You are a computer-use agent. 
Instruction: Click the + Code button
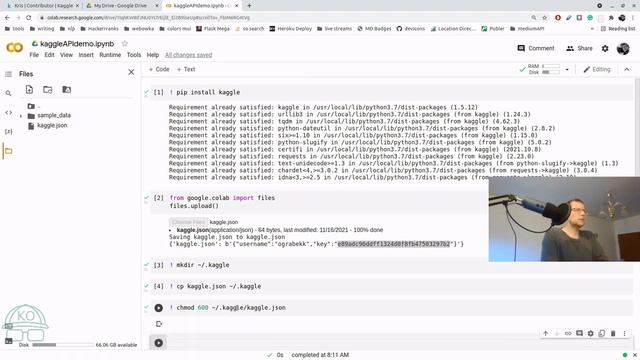[159, 69]
